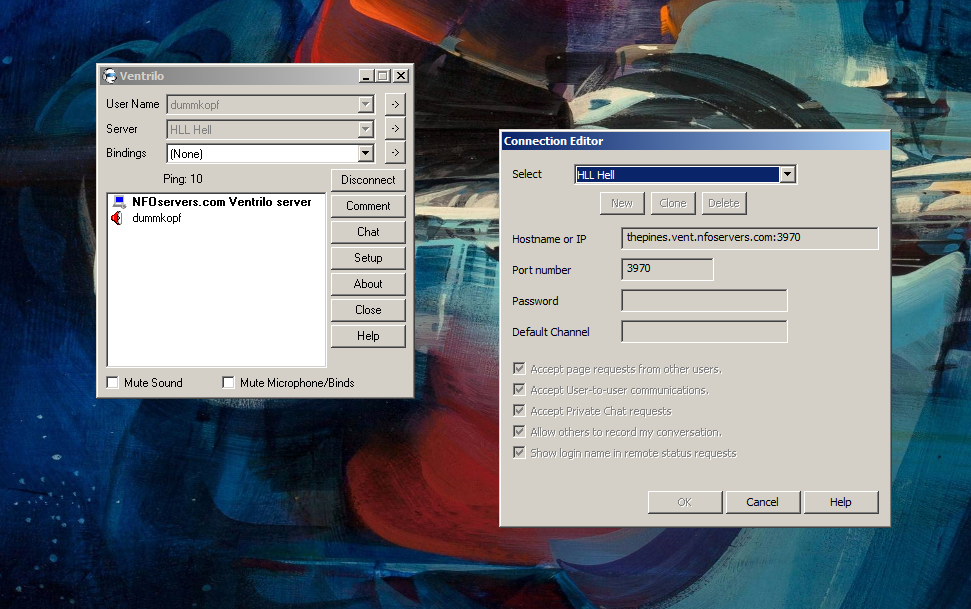Click OK in Connection Editor
This screenshot has height=609, width=971.
tap(684, 502)
